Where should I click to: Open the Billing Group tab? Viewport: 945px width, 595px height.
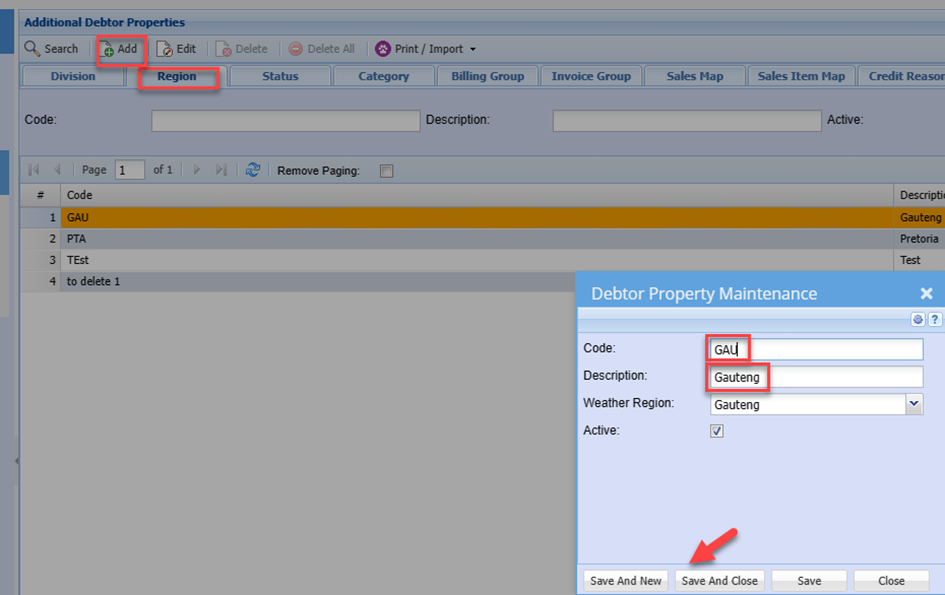(x=487, y=76)
